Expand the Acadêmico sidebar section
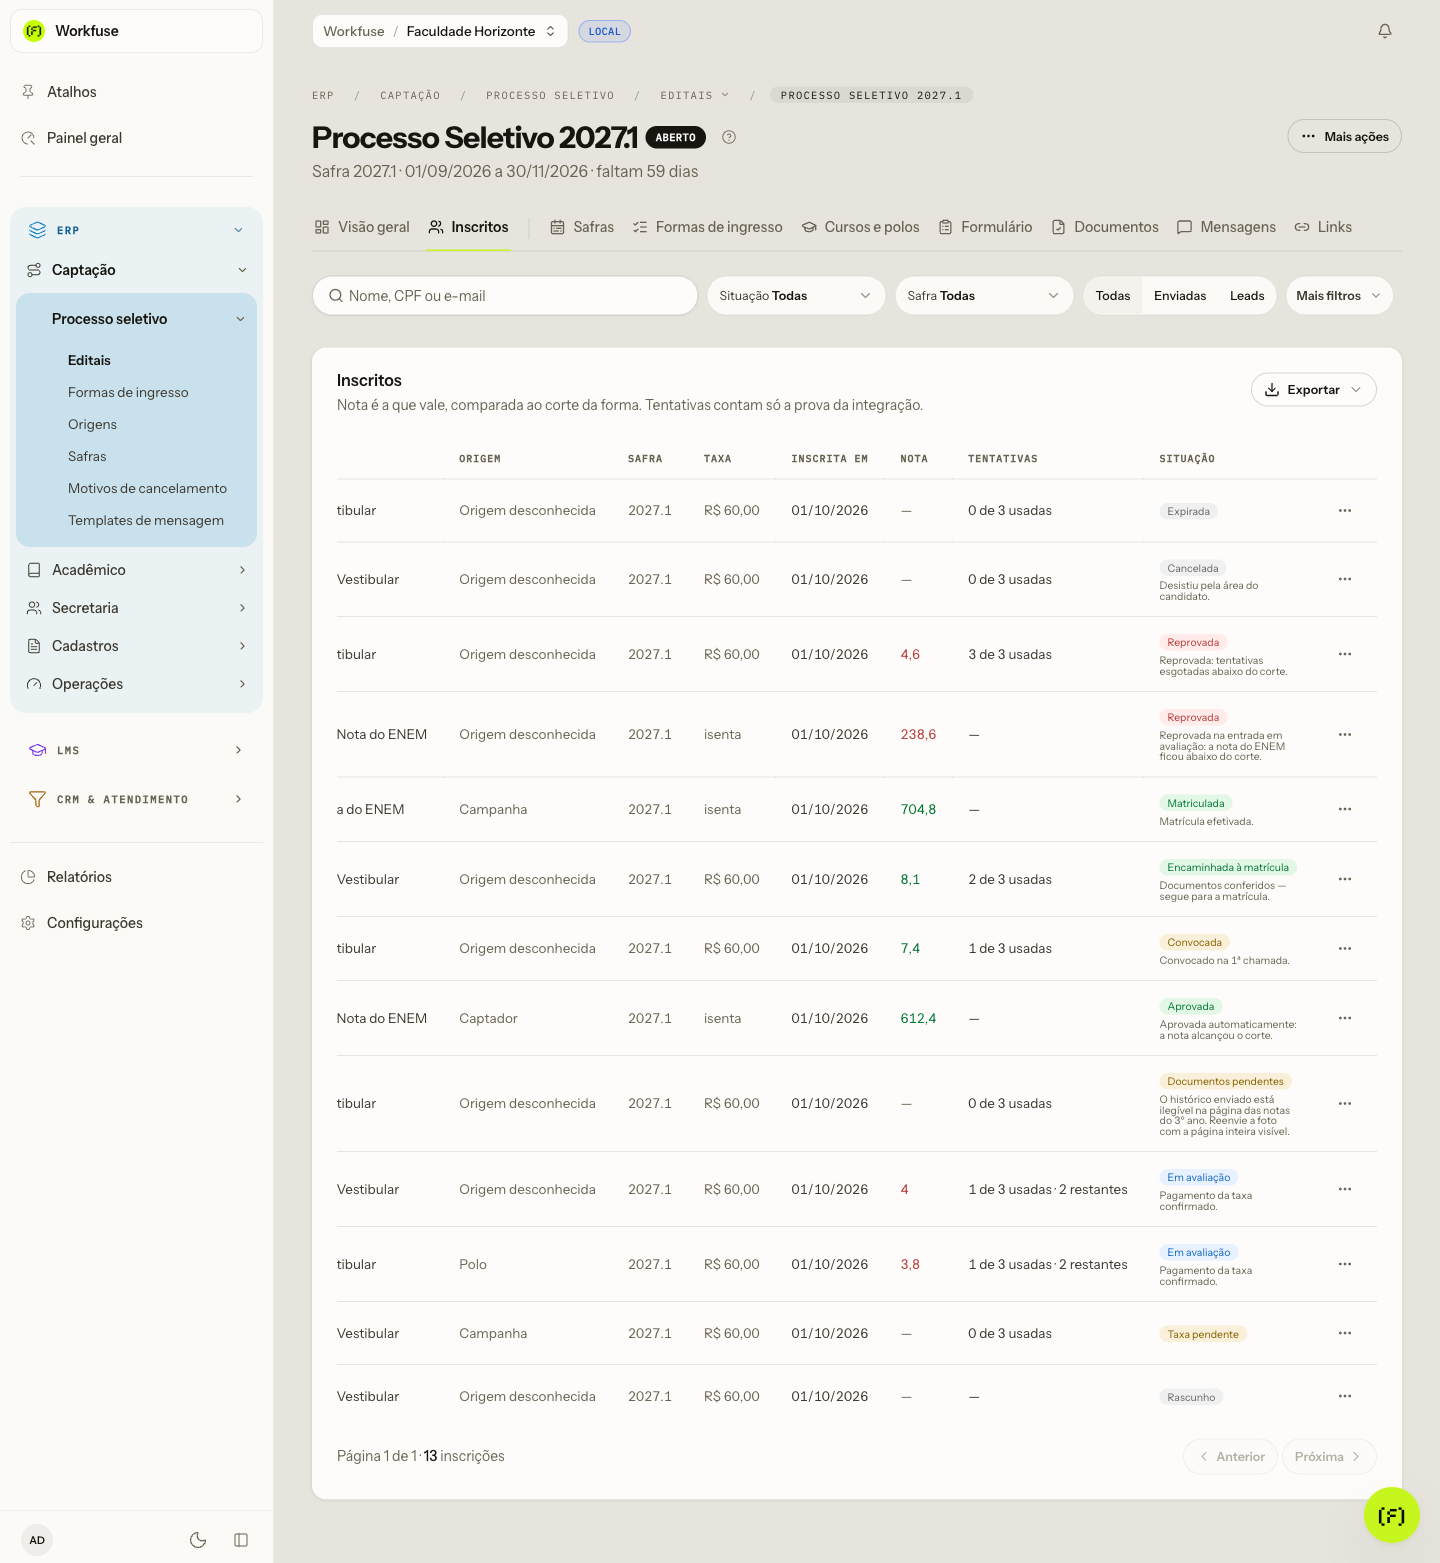Screen dimensions: 1440x1563 [x=136, y=570]
